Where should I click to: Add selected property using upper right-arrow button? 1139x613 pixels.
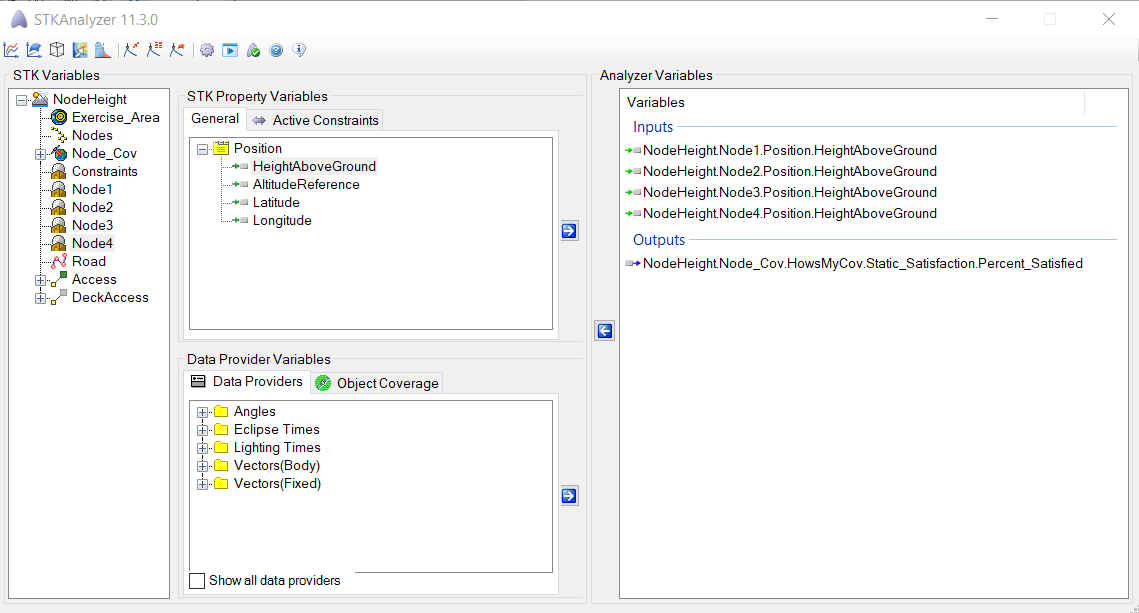tap(569, 231)
